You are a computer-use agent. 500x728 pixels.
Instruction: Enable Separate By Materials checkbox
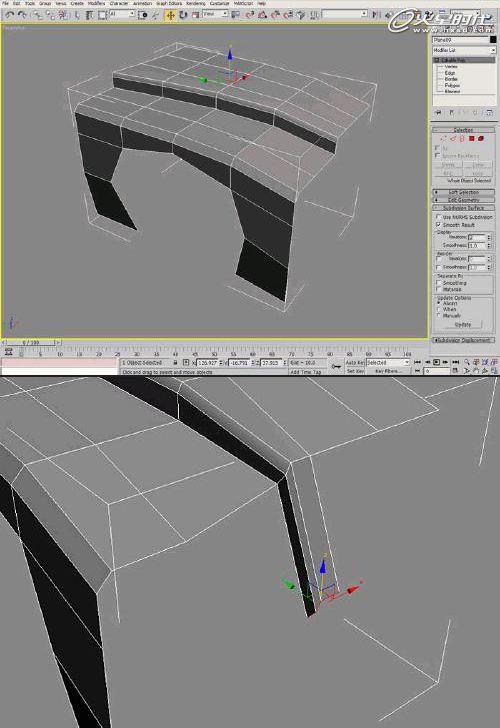(x=439, y=289)
